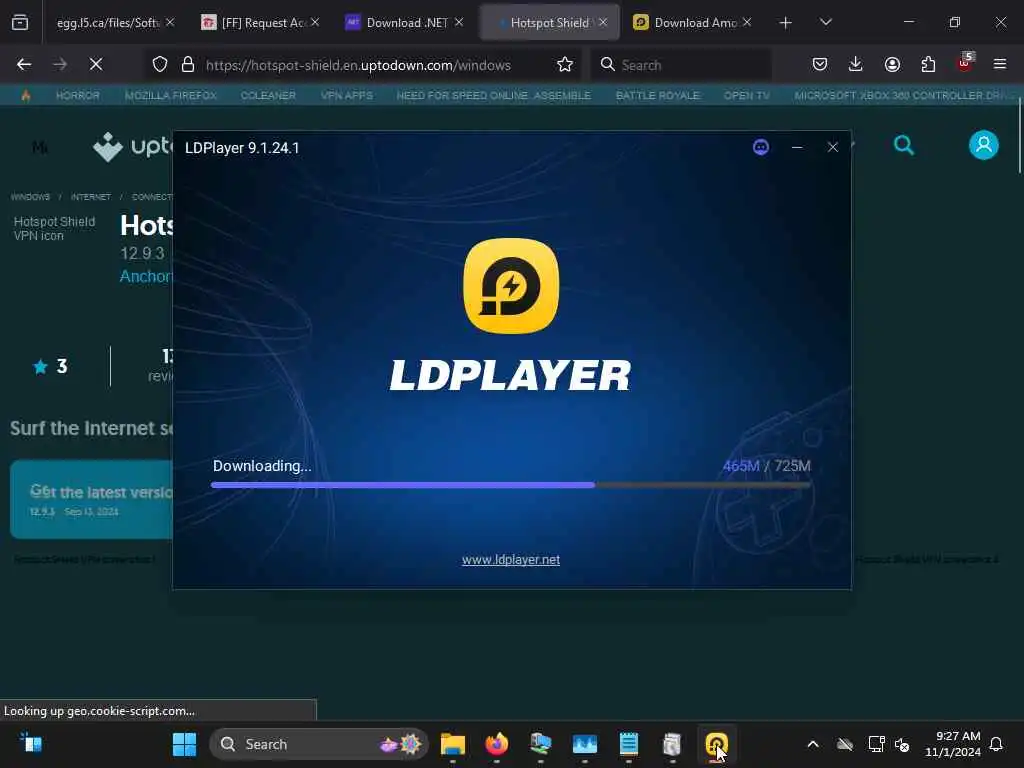The height and width of the screenshot is (768, 1024).
Task: Close the egg.l5.ca tab
Action: [170, 22]
